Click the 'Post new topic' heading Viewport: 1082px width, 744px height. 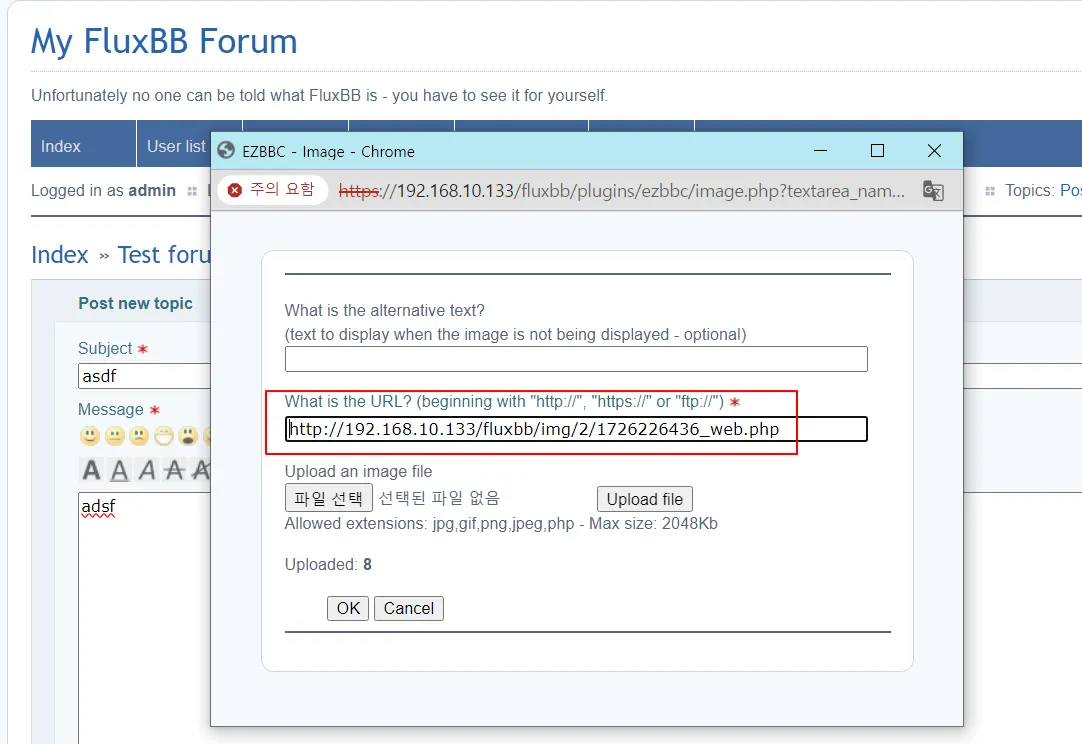[x=135, y=303]
